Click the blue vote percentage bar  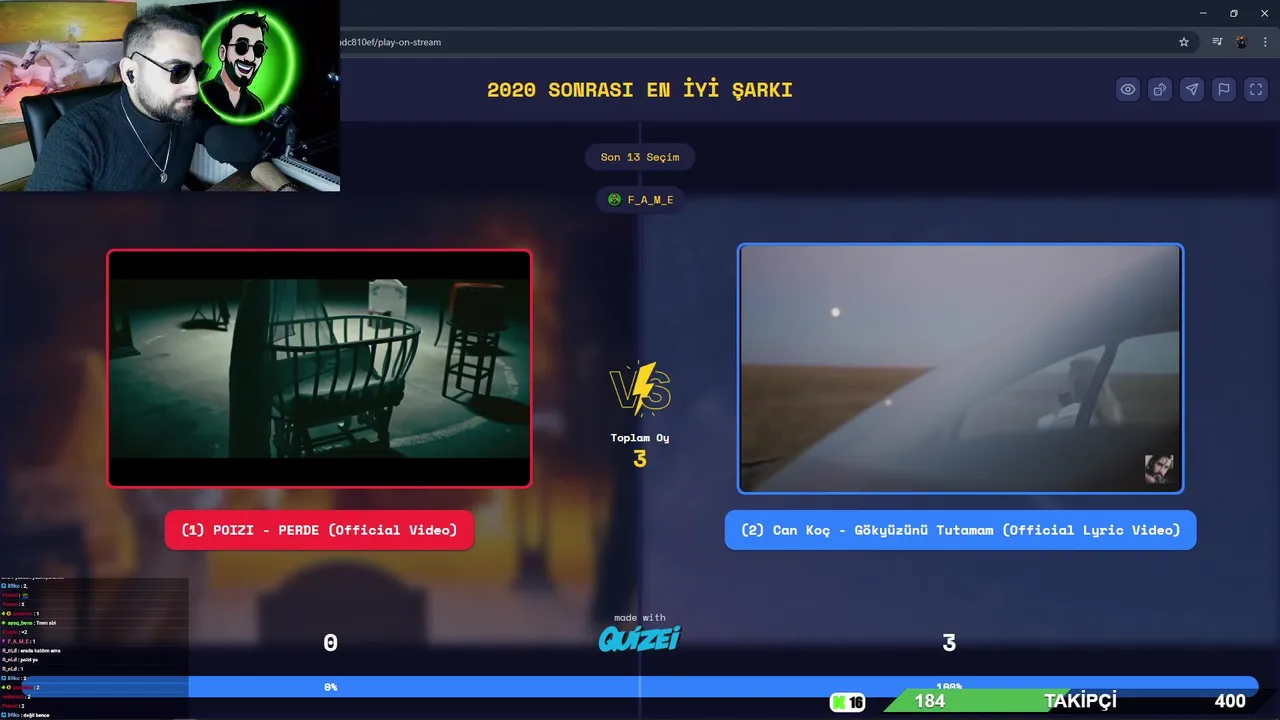coord(640,687)
